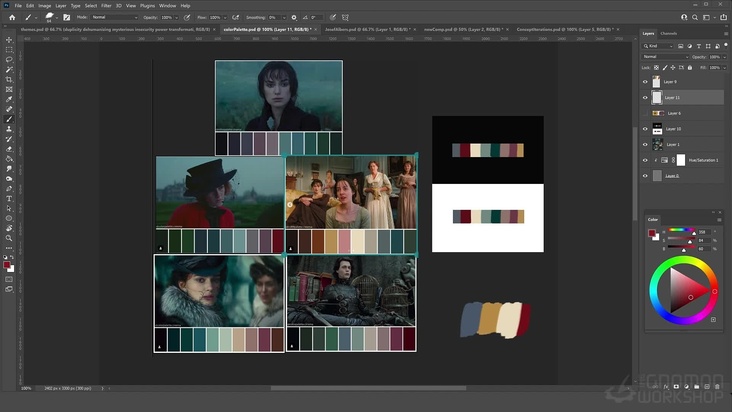
Task: Open Smoothing value dropdown arrow
Action: coord(283,18)
